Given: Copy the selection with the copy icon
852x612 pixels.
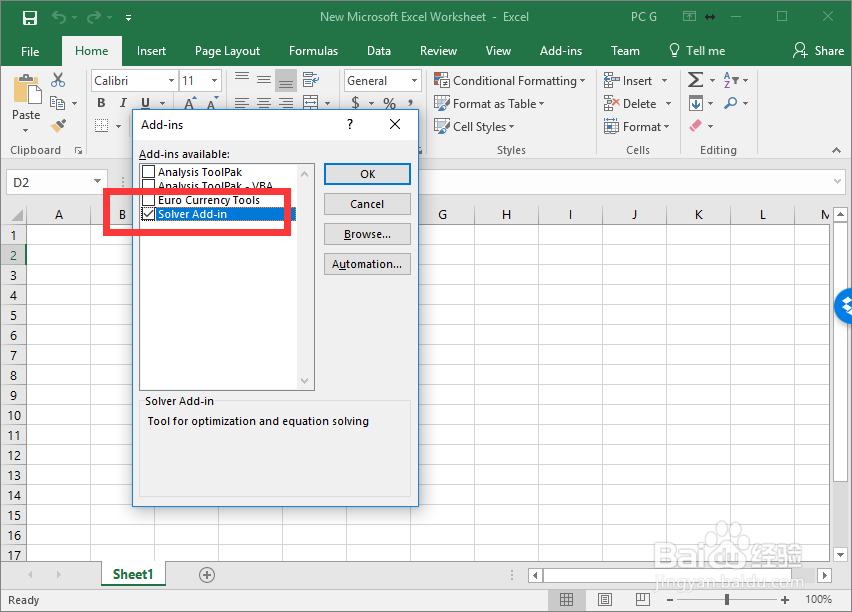Looking at the screenshot, I should 58,103.
